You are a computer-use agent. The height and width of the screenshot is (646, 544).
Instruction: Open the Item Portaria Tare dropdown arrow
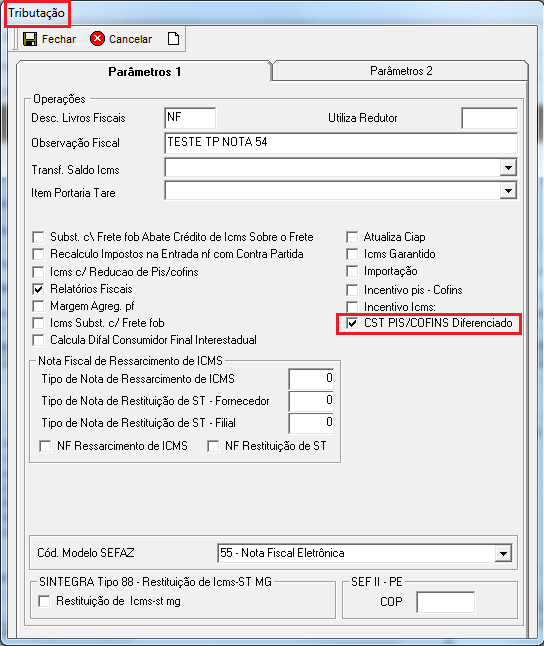pyautogui.click(x=509, y=191)
